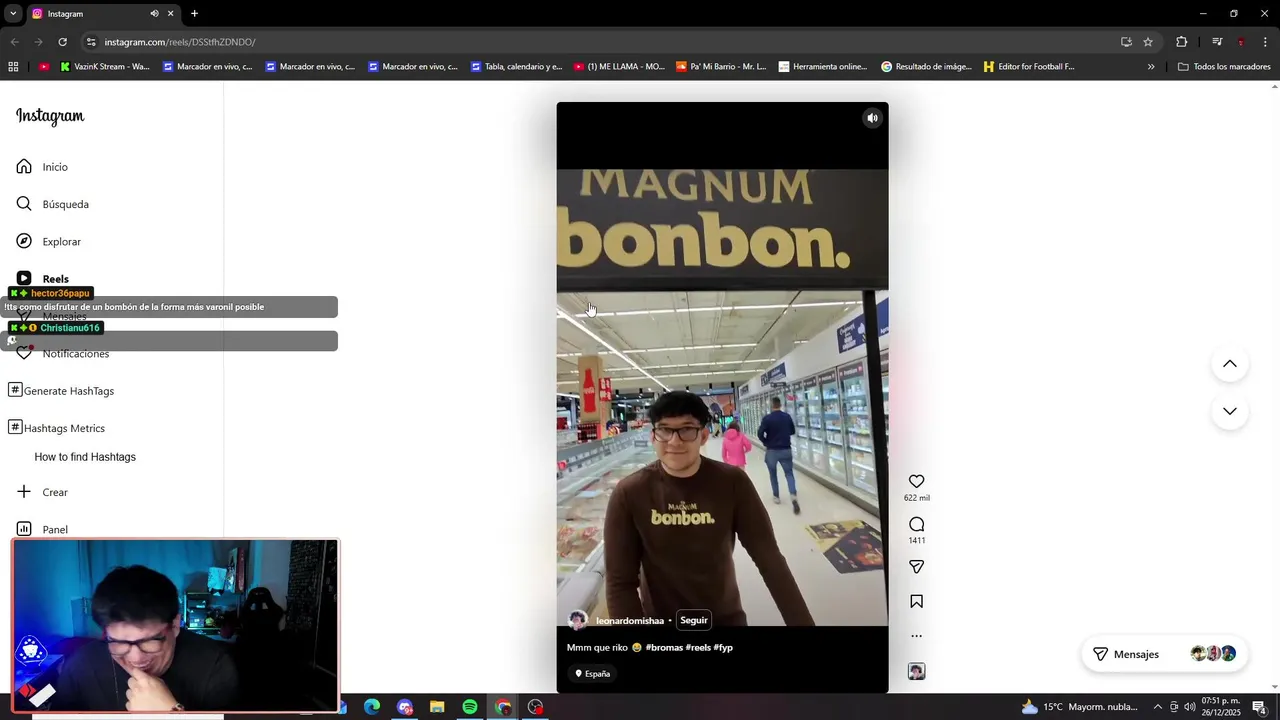
Task: Open the browser extensions puzzle icon
Action: point(1181,42)
